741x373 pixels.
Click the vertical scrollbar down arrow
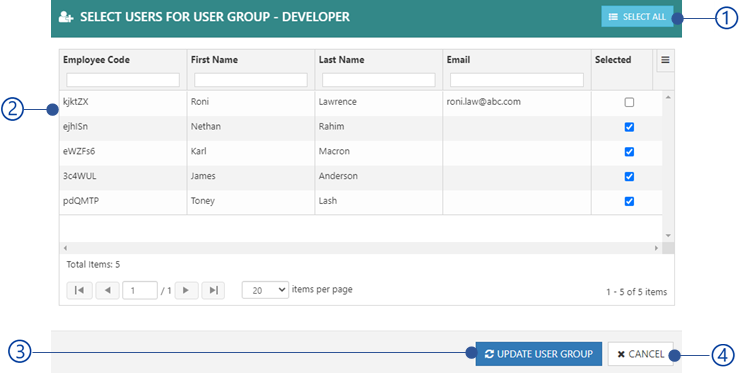pos(668,235)
